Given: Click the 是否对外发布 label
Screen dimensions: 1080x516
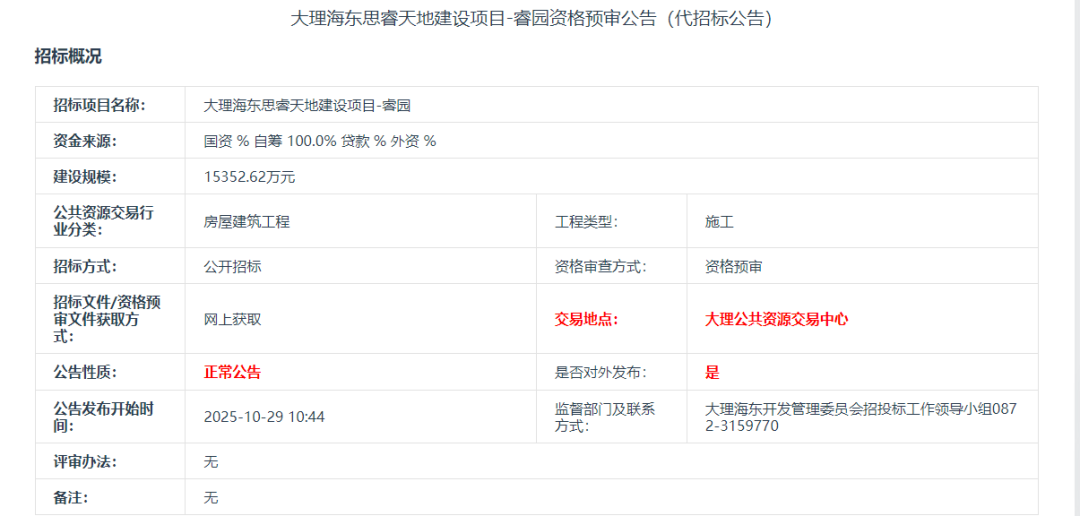Looking at the screenshot, I should pos(601,373).
